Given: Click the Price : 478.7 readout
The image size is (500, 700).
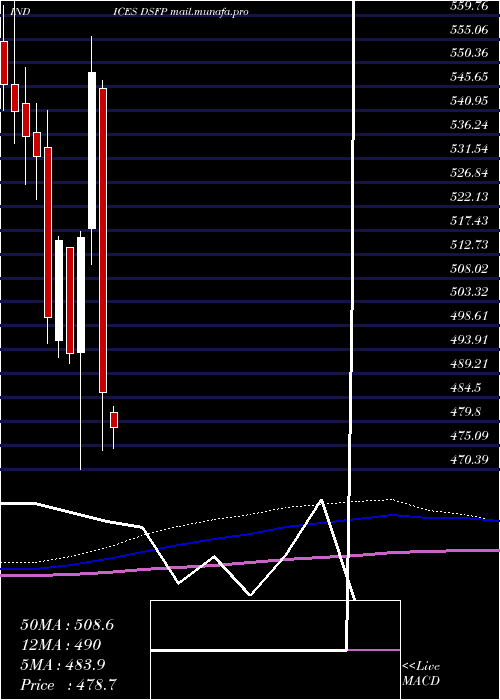Looking at the screenshot, I should tap(69, 685).
